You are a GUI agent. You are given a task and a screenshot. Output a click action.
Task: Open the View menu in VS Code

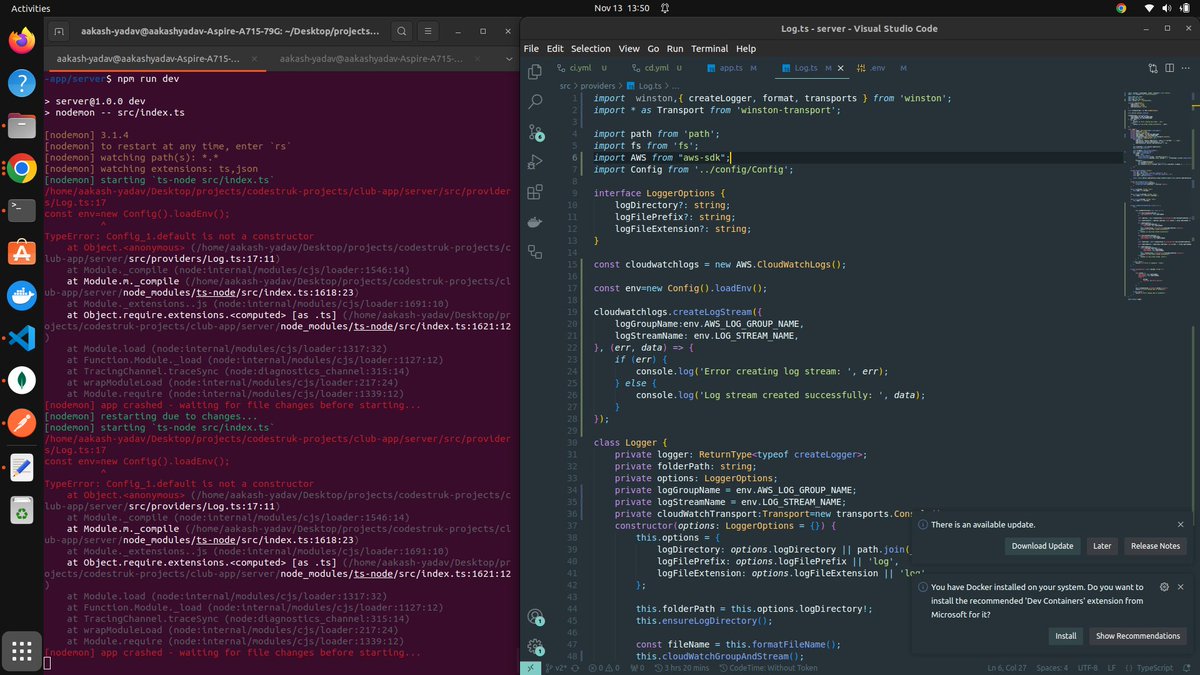click(629, 48)
